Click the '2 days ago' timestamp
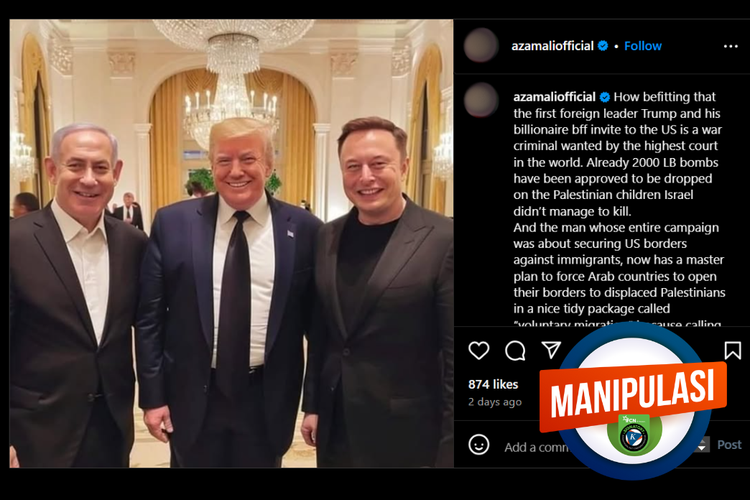 [x=495, y=402]
